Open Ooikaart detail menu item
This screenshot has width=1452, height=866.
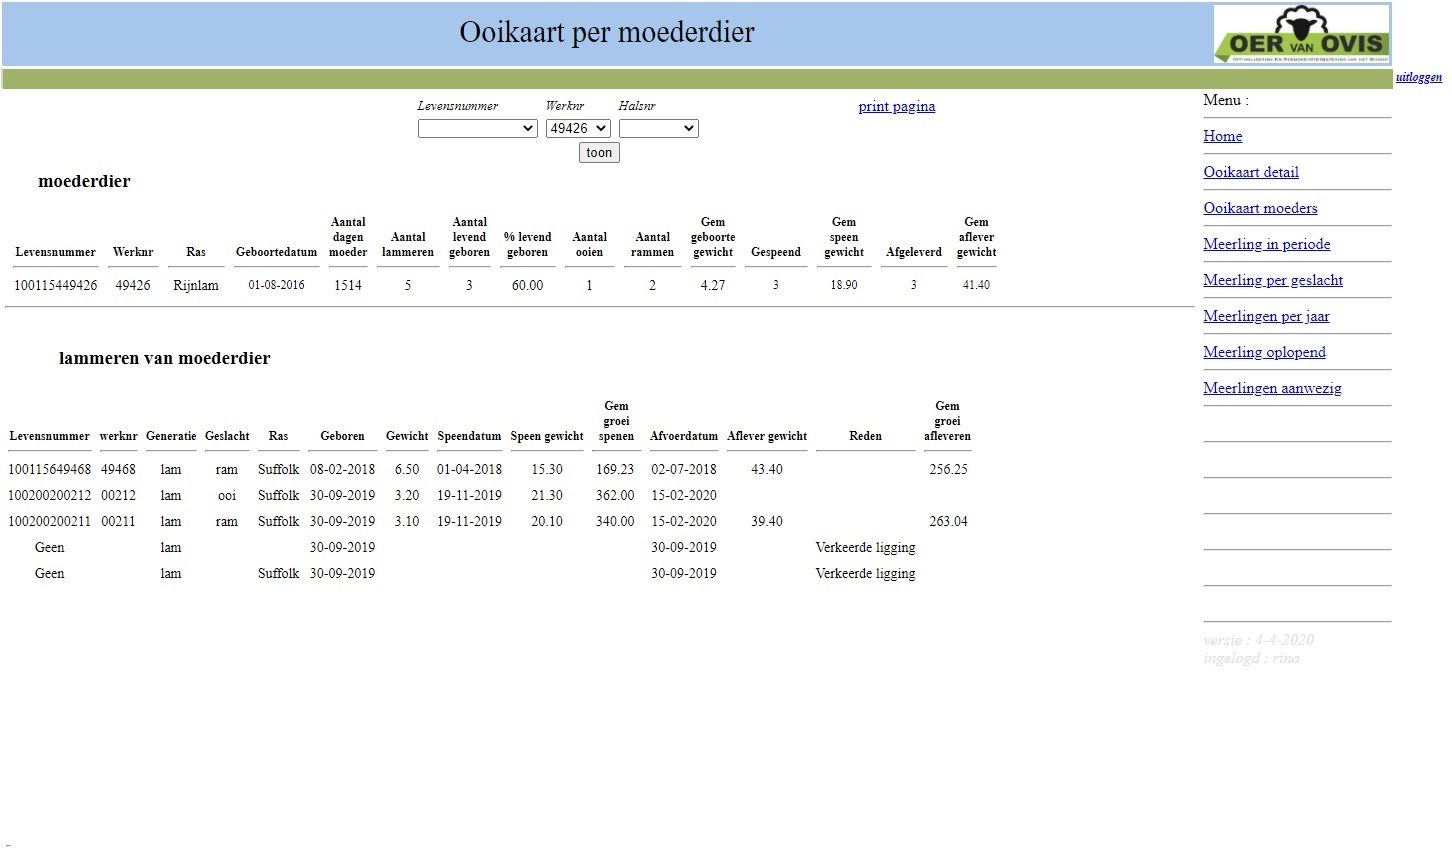1250,172
